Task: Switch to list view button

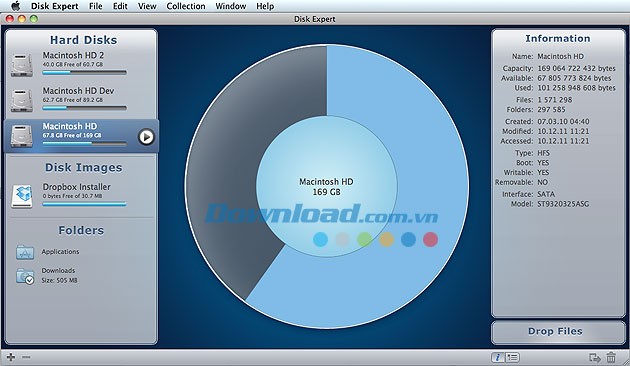Action: (512, 357)
